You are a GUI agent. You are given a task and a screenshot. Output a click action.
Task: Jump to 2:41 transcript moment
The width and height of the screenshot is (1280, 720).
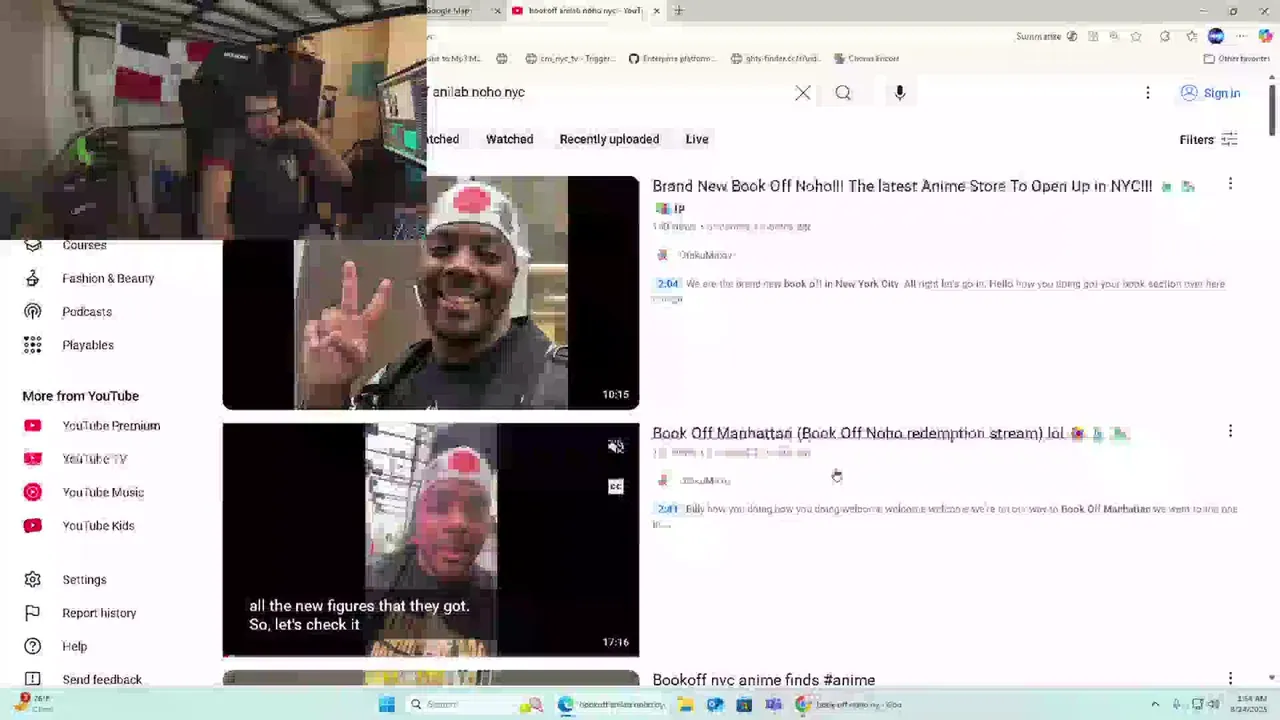(x=668, y=509)
